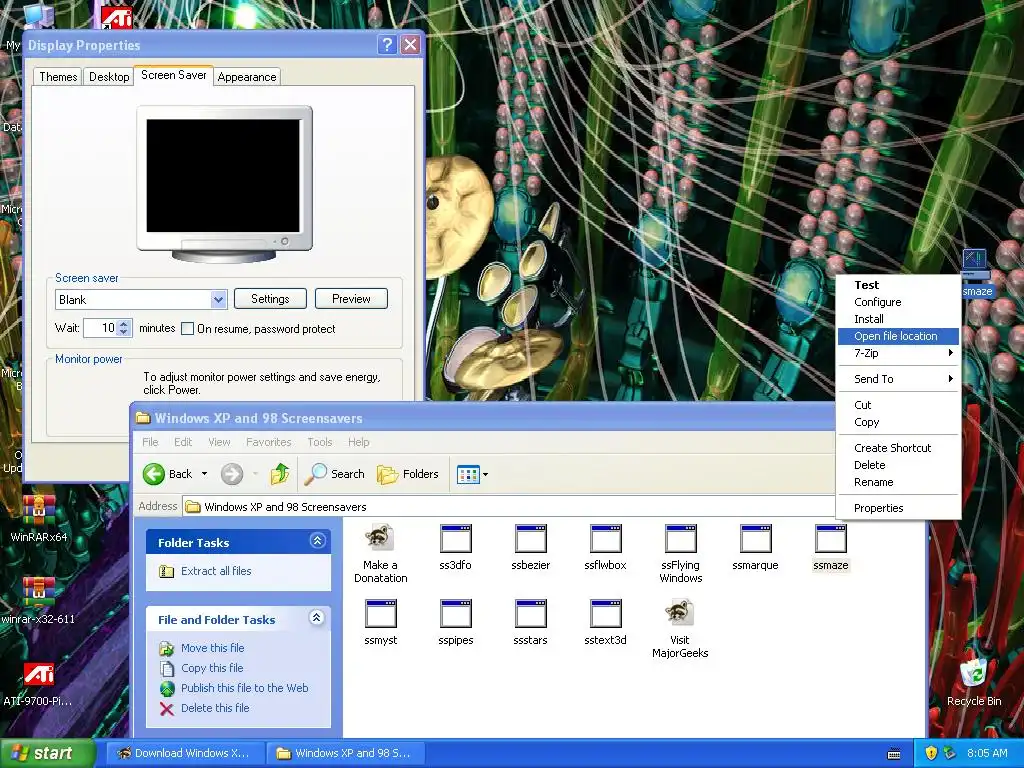Image resolution: width=1024 pixels, height=768 pixels.
Task: Click the greyed Forward arrow icon
Action: point(232,474)
